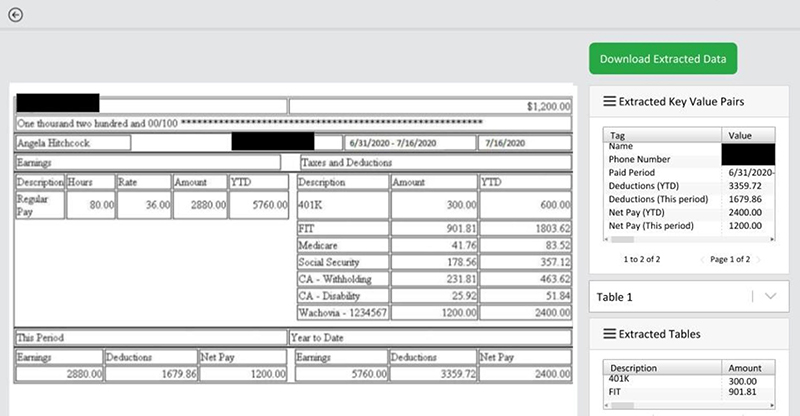Select the Deductions (This period) tag row
800x416 pixels.
[x=689, y=199]
